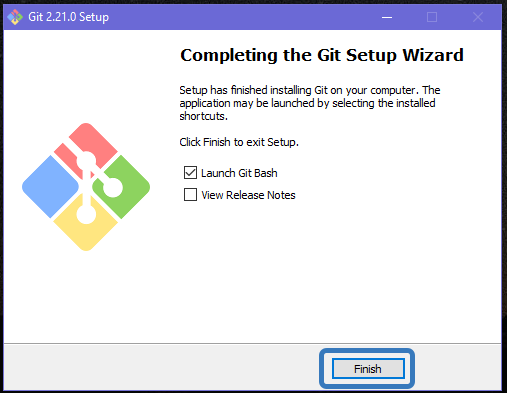Screen dimensions: 507x393
Task: Click the "Git 2.21.0 Setup" title text
Action: (68, 17)
